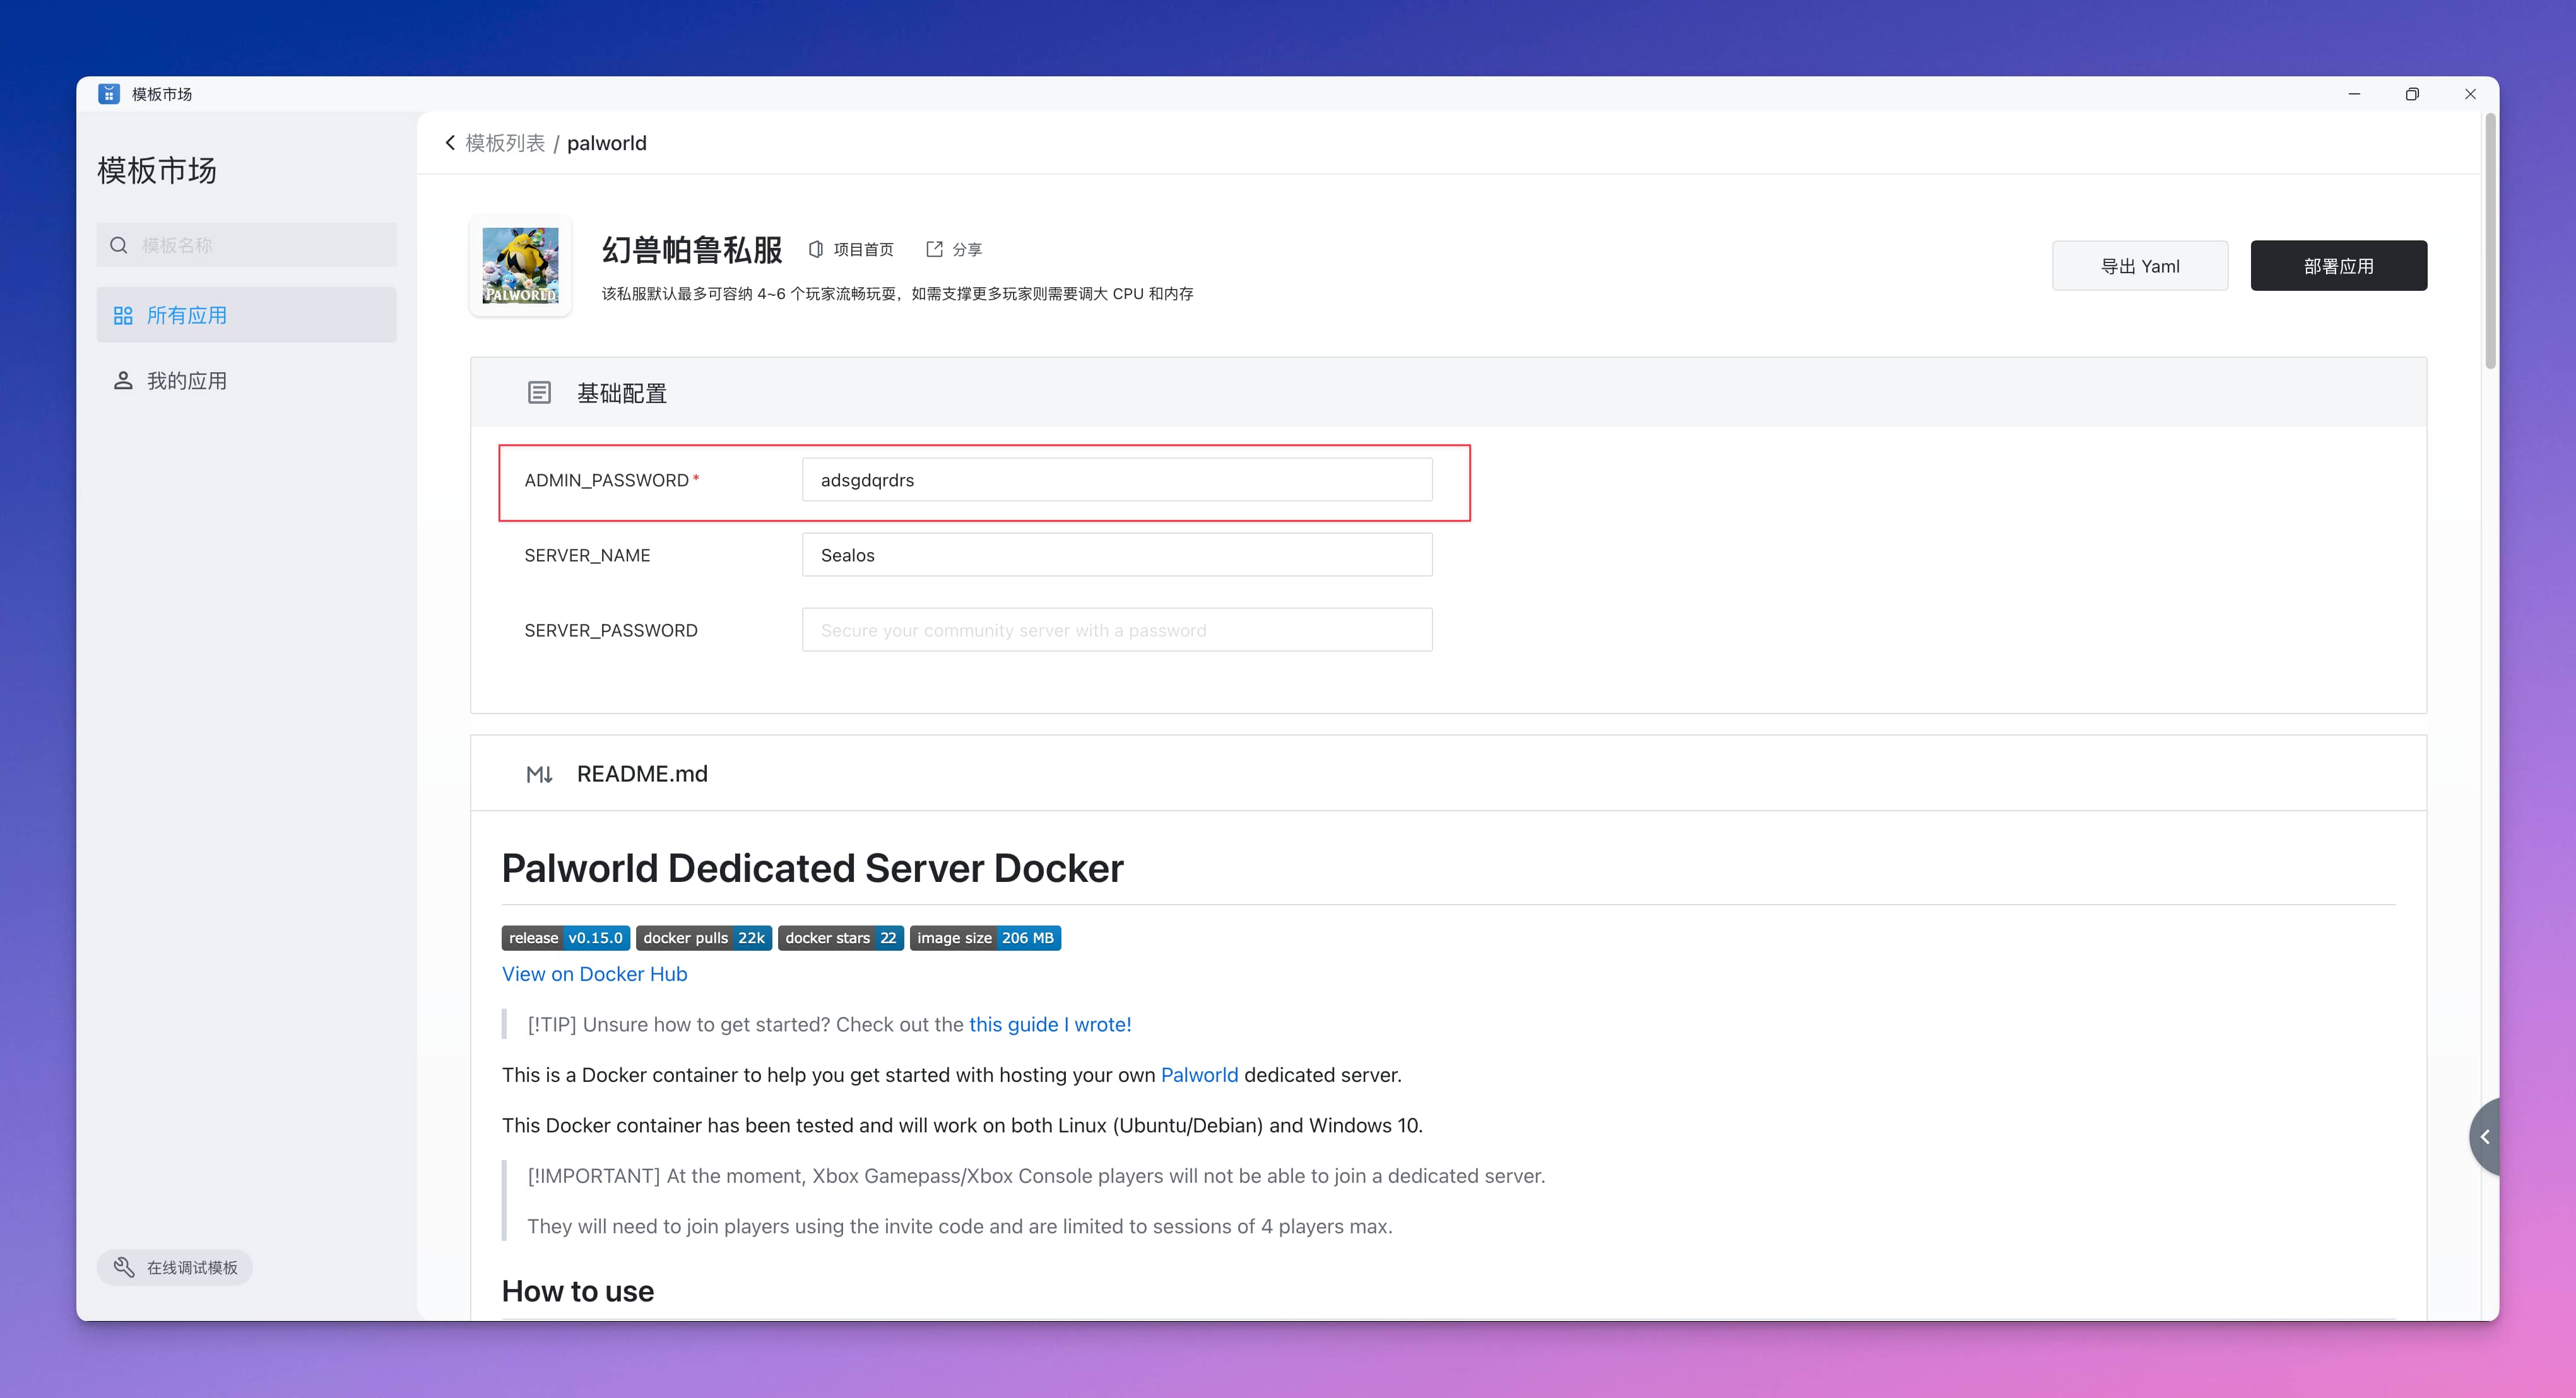Open the Palworld hyperlink in README
Screen dimensions: 2576x1398
click(1199, 1075)
